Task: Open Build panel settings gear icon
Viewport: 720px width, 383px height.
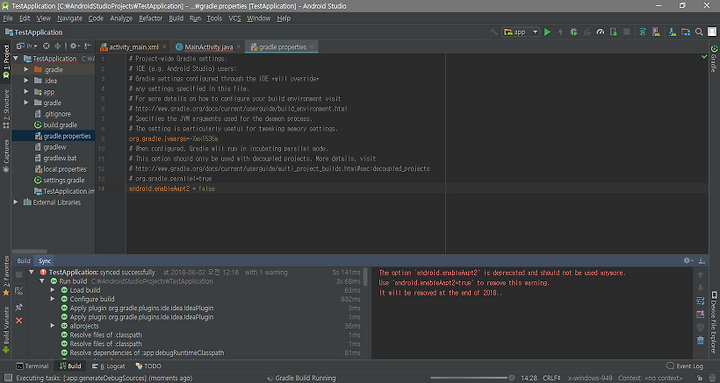Action: [x=687, y=261]
